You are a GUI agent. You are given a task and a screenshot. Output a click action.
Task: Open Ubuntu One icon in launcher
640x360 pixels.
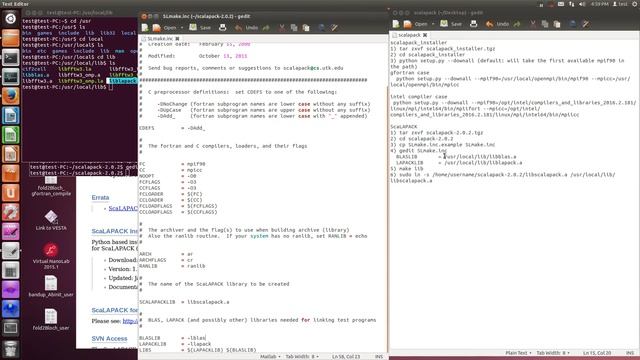click(x=11, y=193)
